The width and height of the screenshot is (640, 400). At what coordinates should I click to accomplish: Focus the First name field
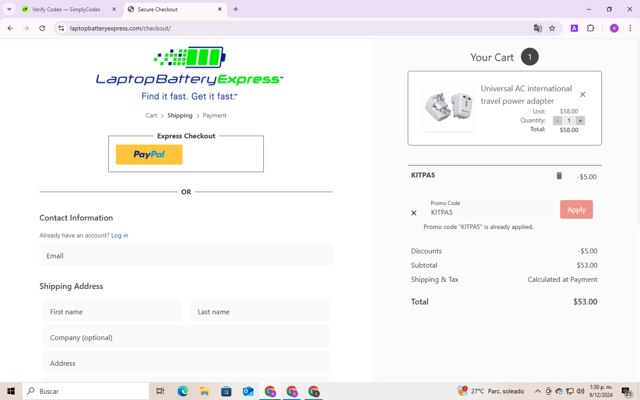(112, 311)
